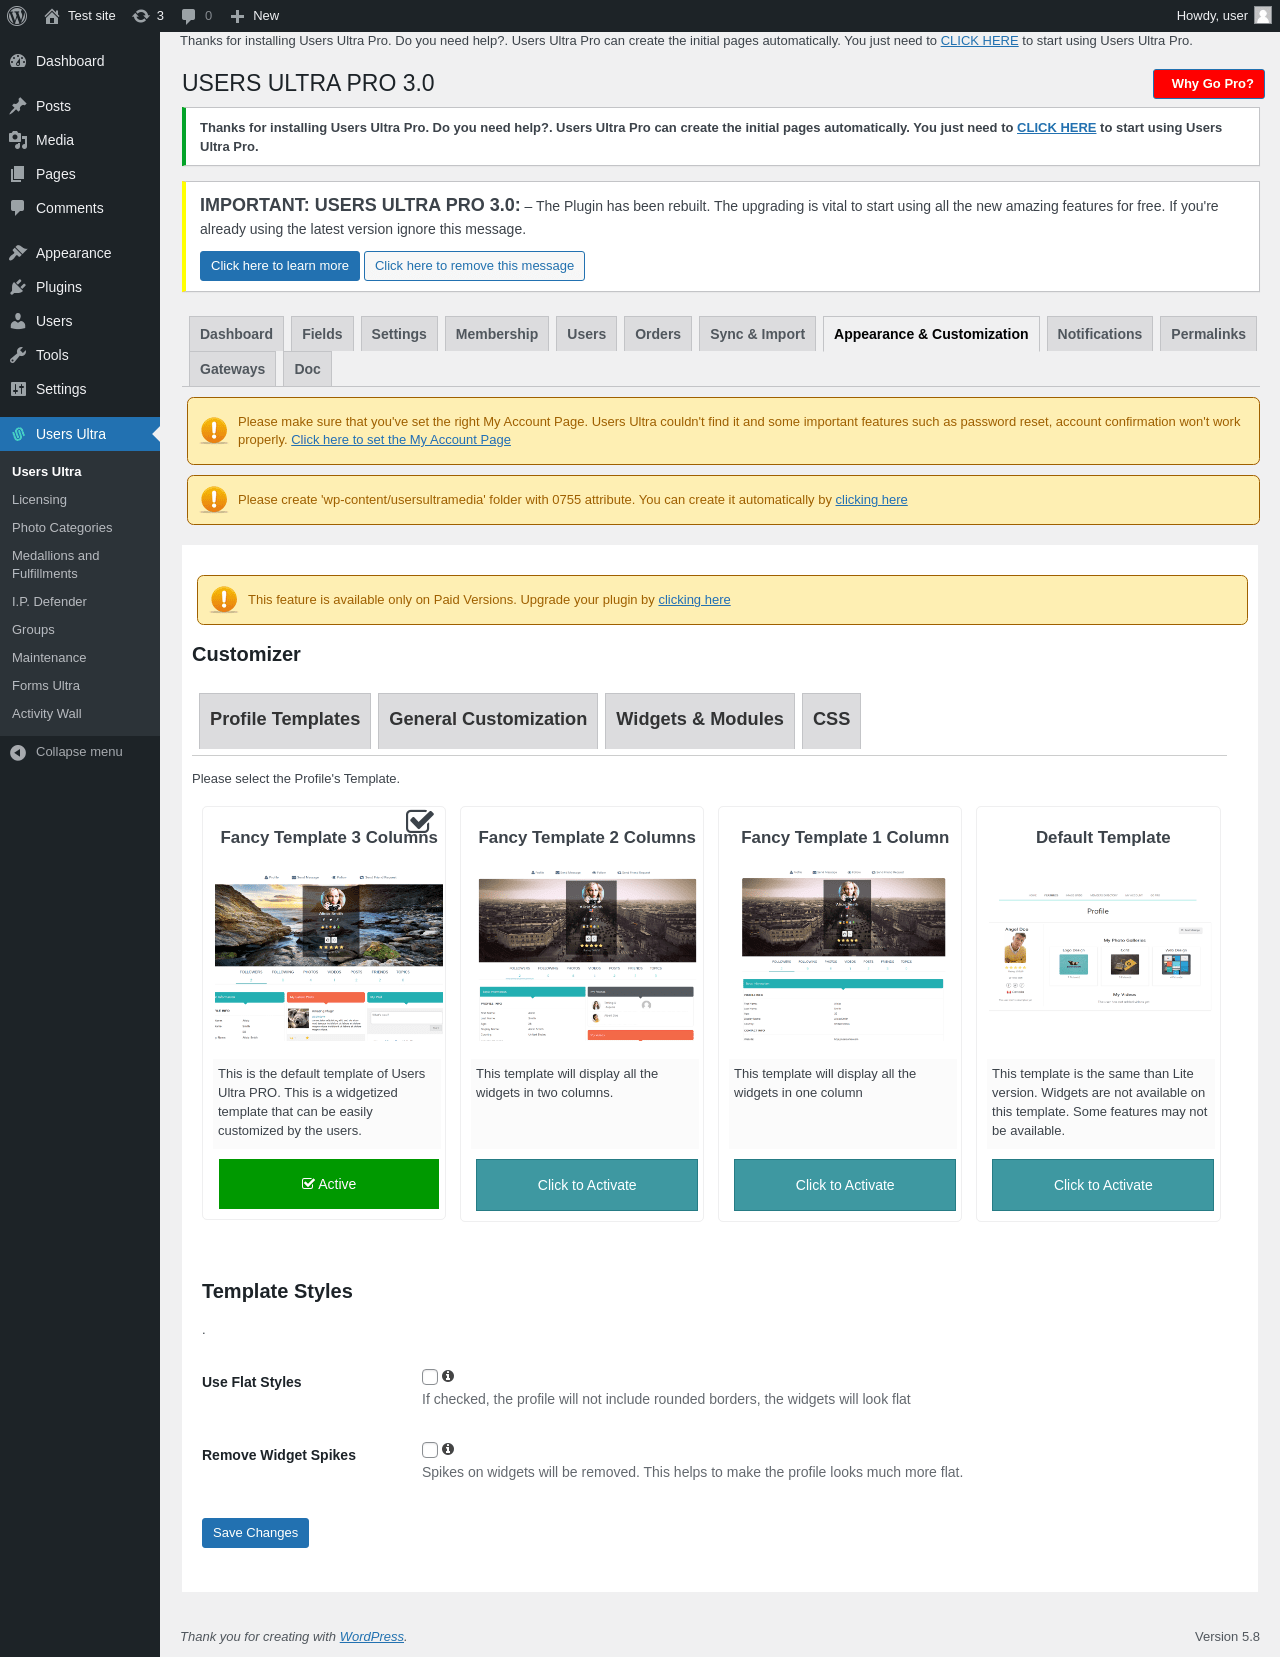Follow 'Click here to set the My Account Page' link

click(x=401, y=440)
